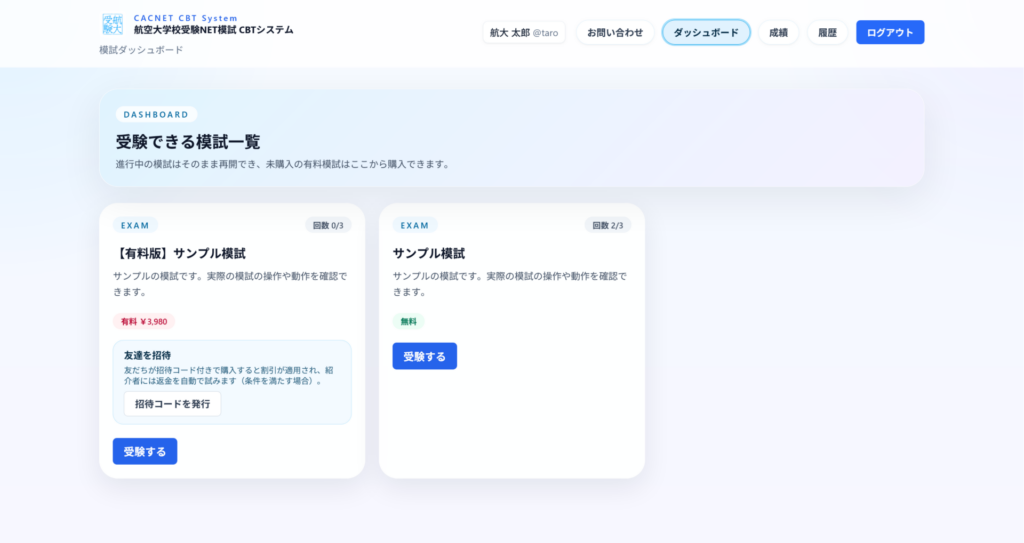Click the 有料 ¥3,980 price badge
The width and height of the screenshot is (1024, 543).
144,322
